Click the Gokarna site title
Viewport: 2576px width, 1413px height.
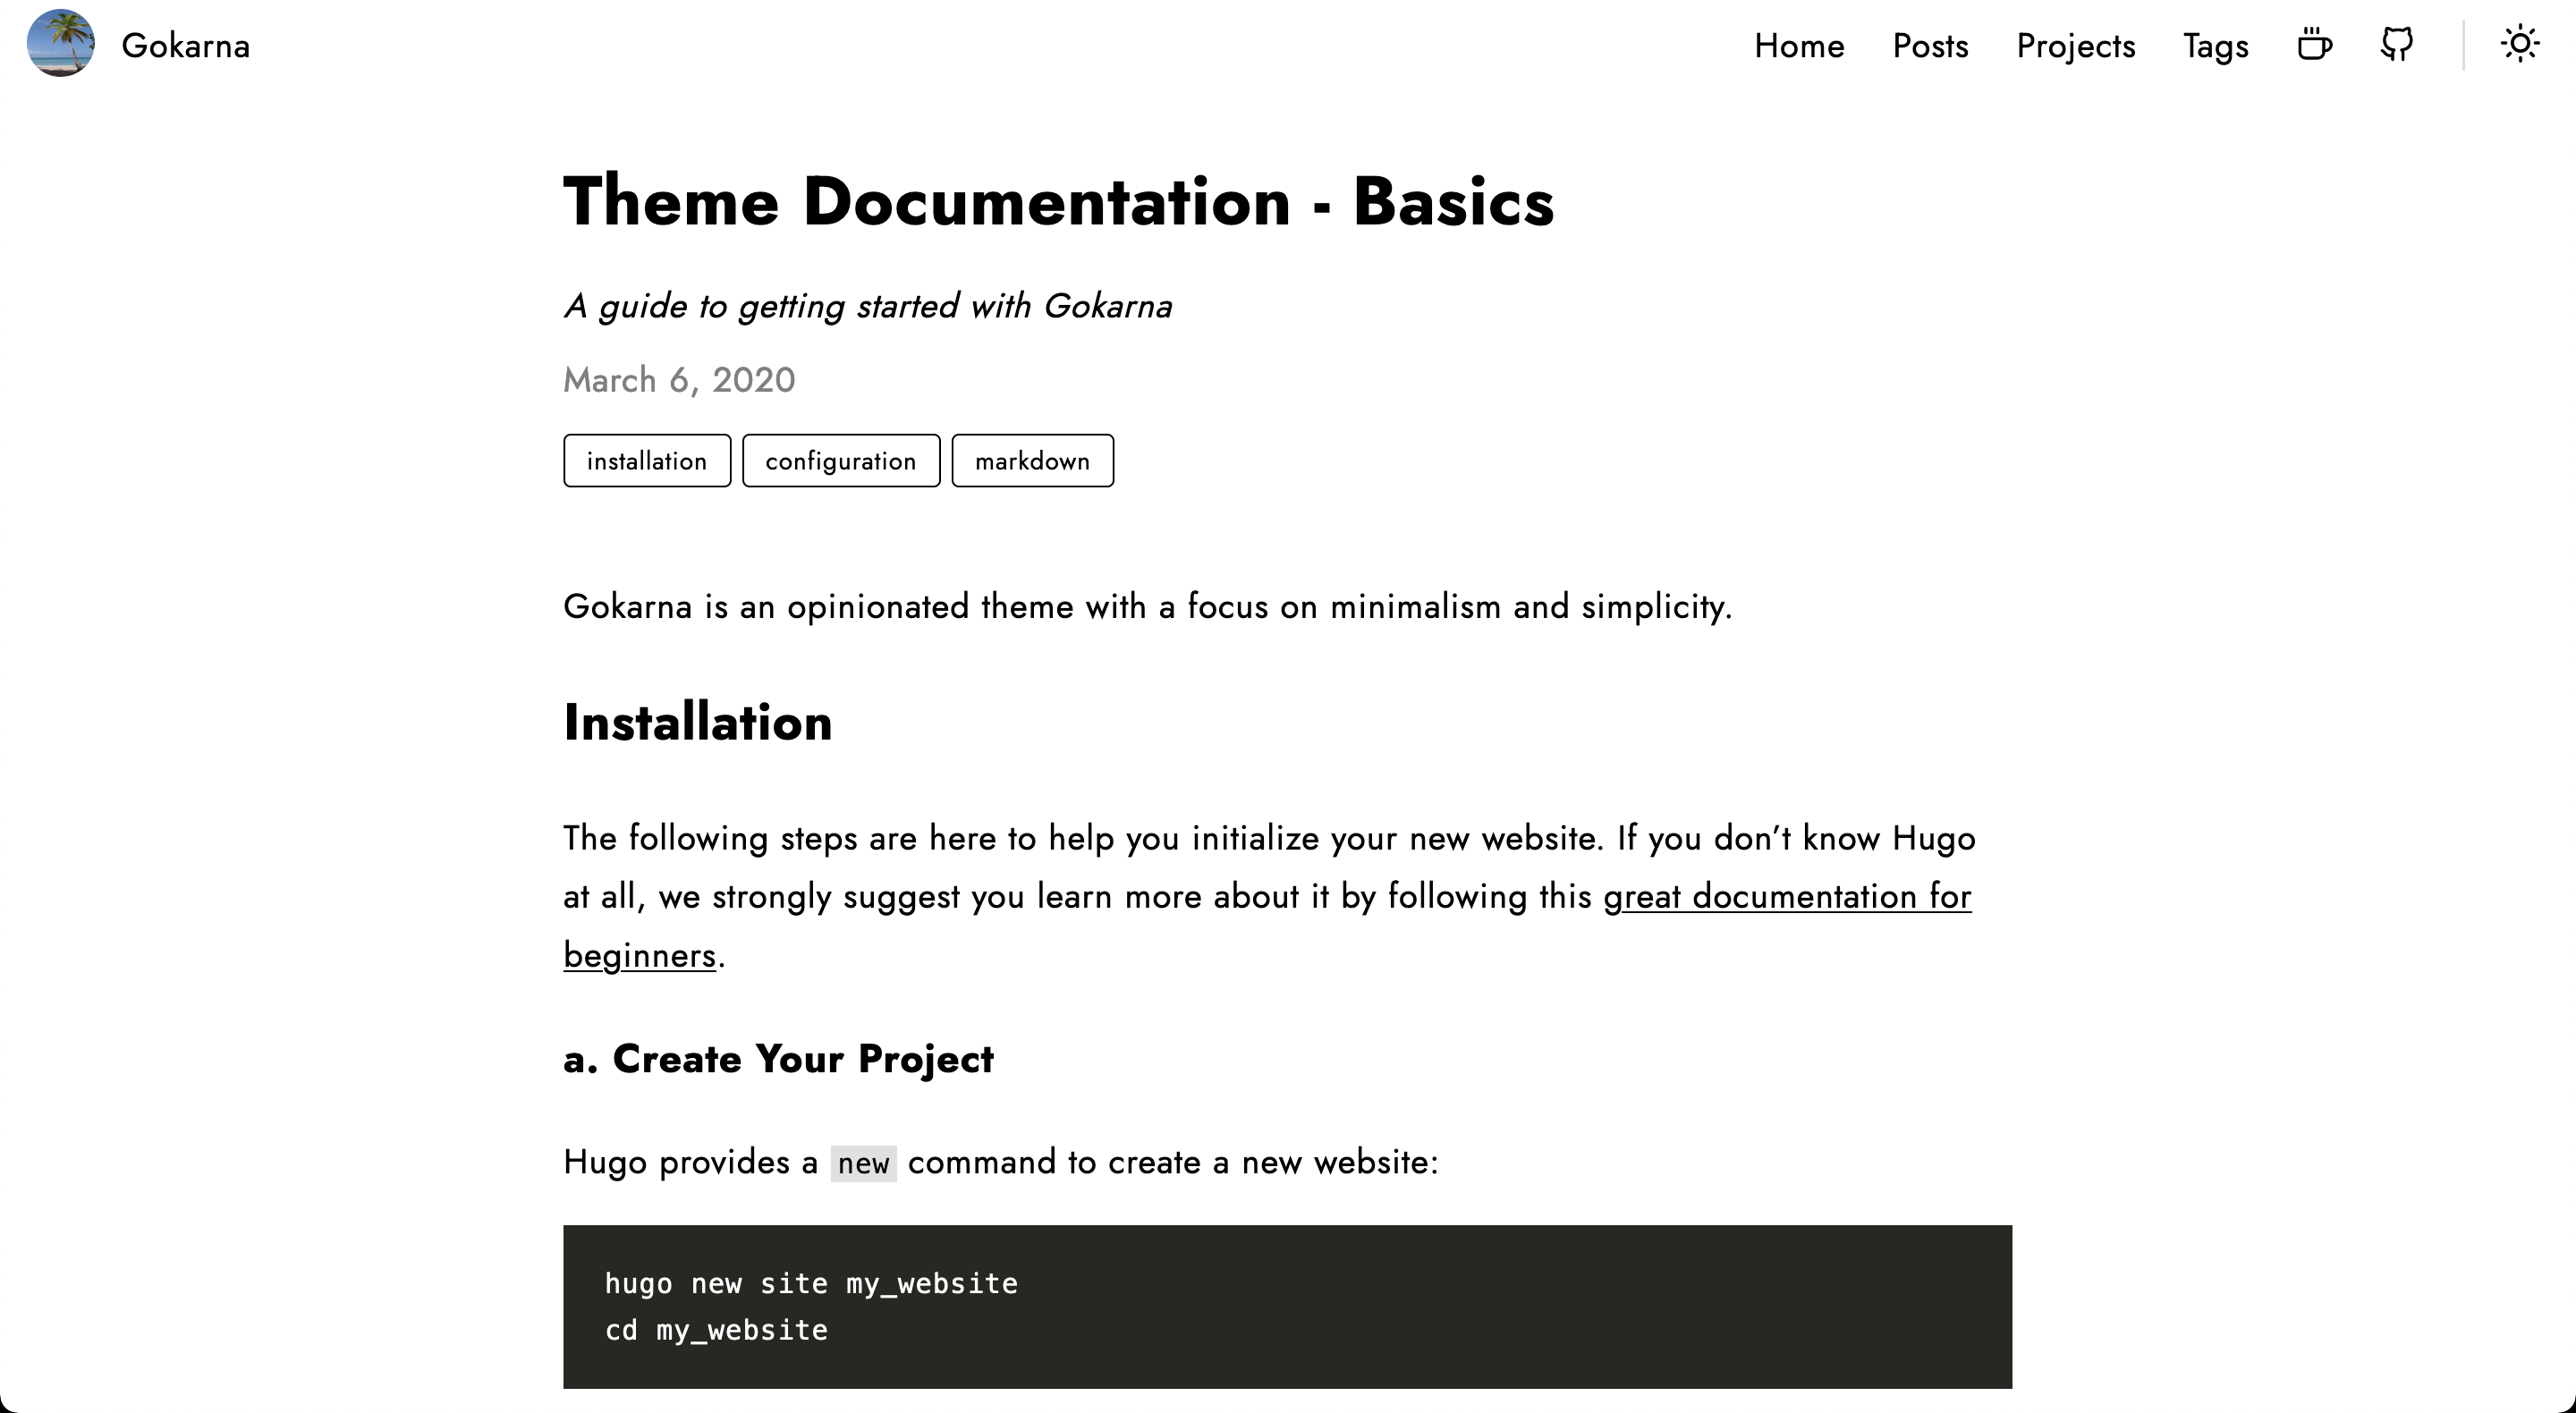[186, 46]
